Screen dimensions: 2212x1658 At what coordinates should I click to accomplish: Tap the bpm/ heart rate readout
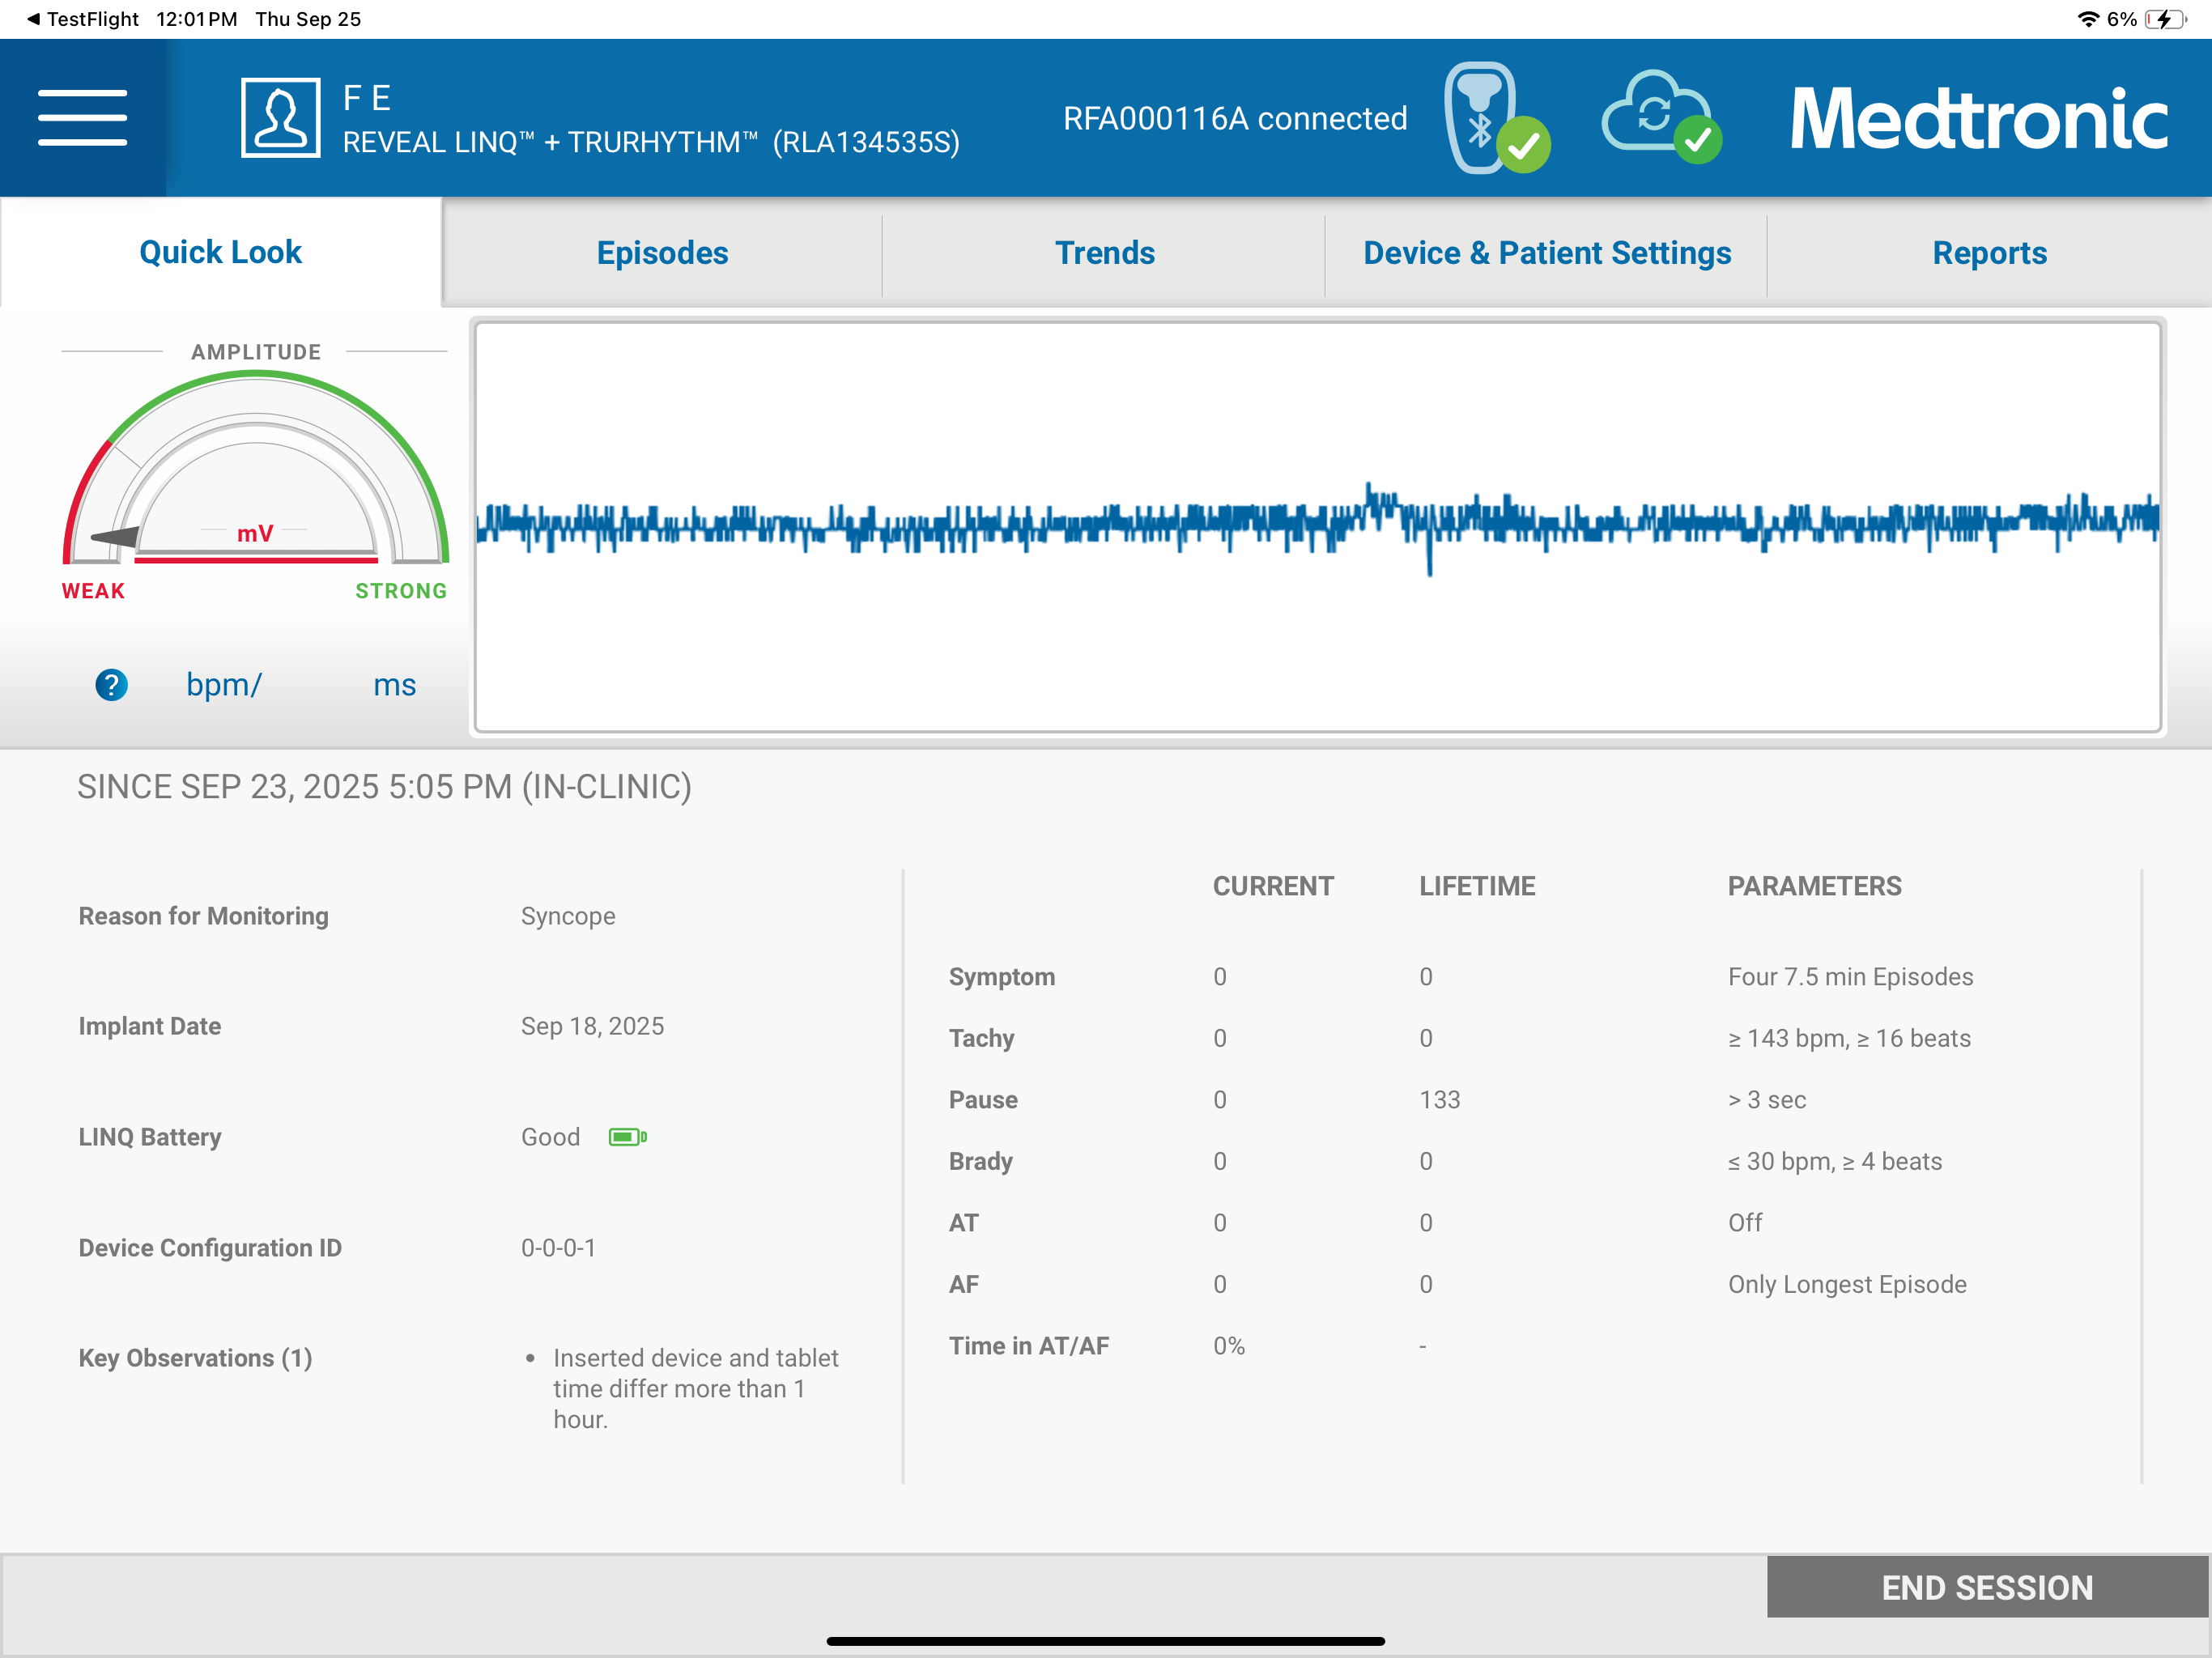pos(224,685)
